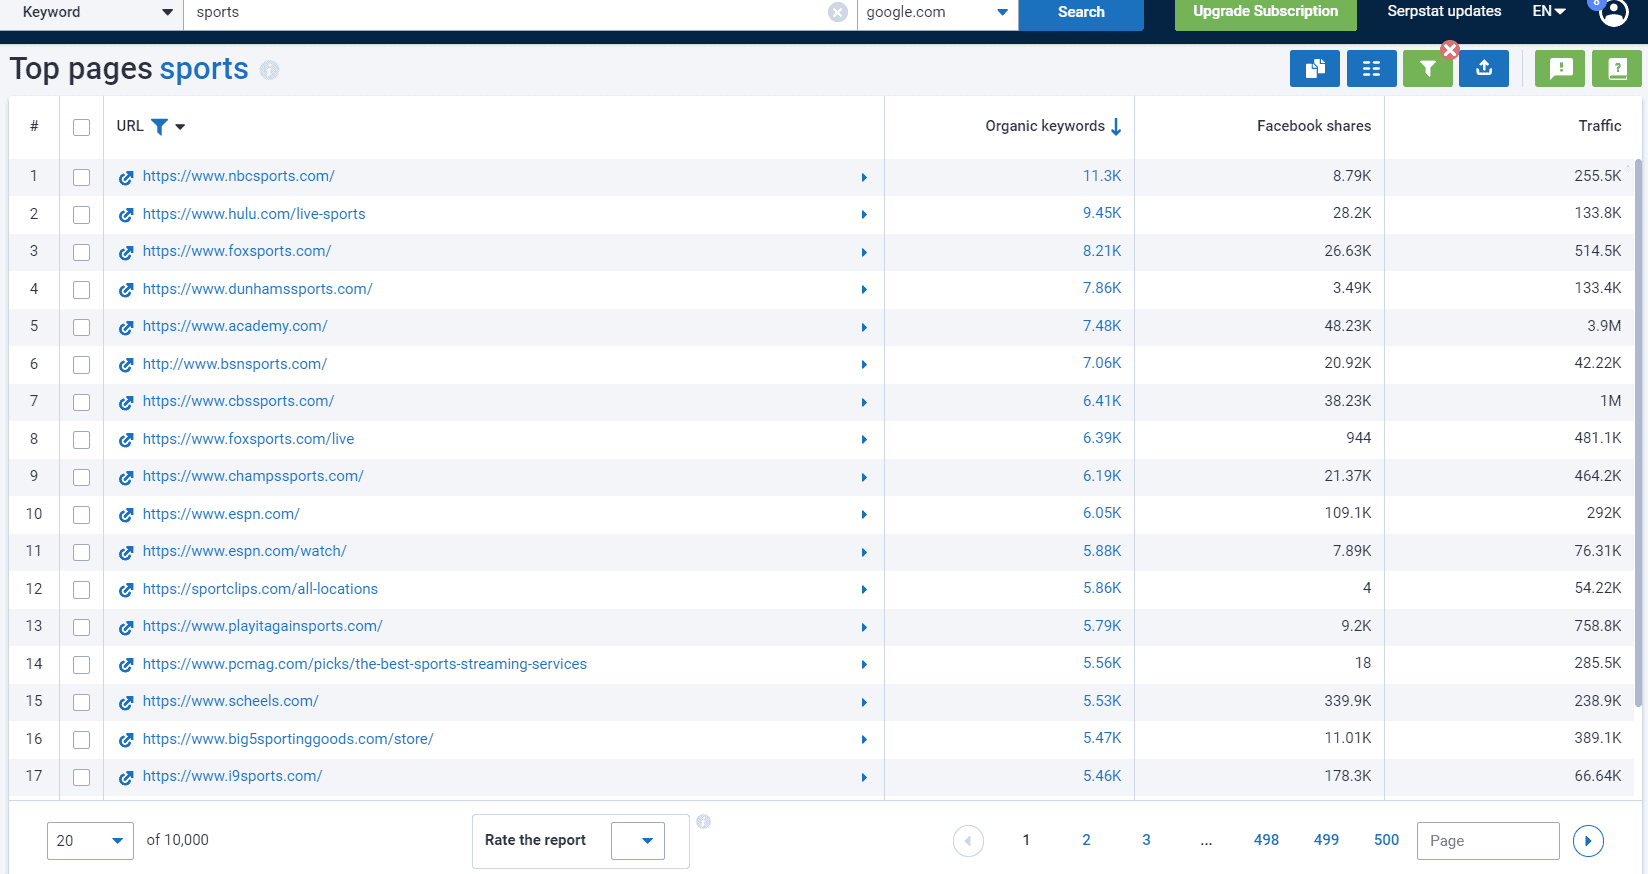The height and width of the screenshot is (874, 1648).
Task: Open external link icon for champssports.com
Action: pos(126,478)
